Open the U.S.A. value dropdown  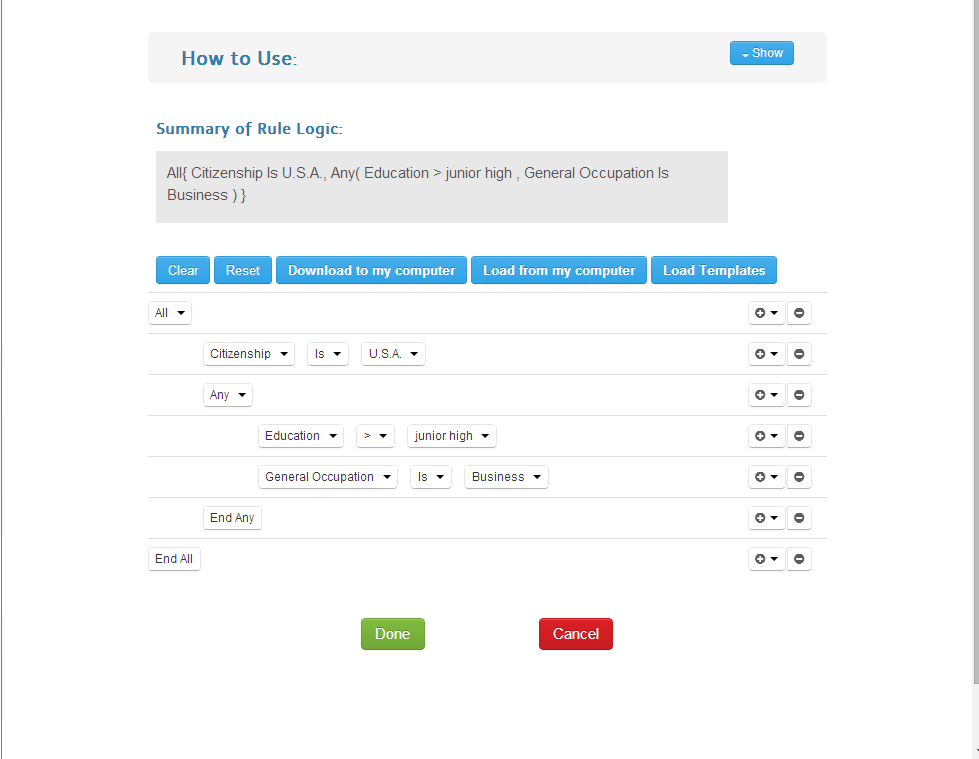point(393,354)
